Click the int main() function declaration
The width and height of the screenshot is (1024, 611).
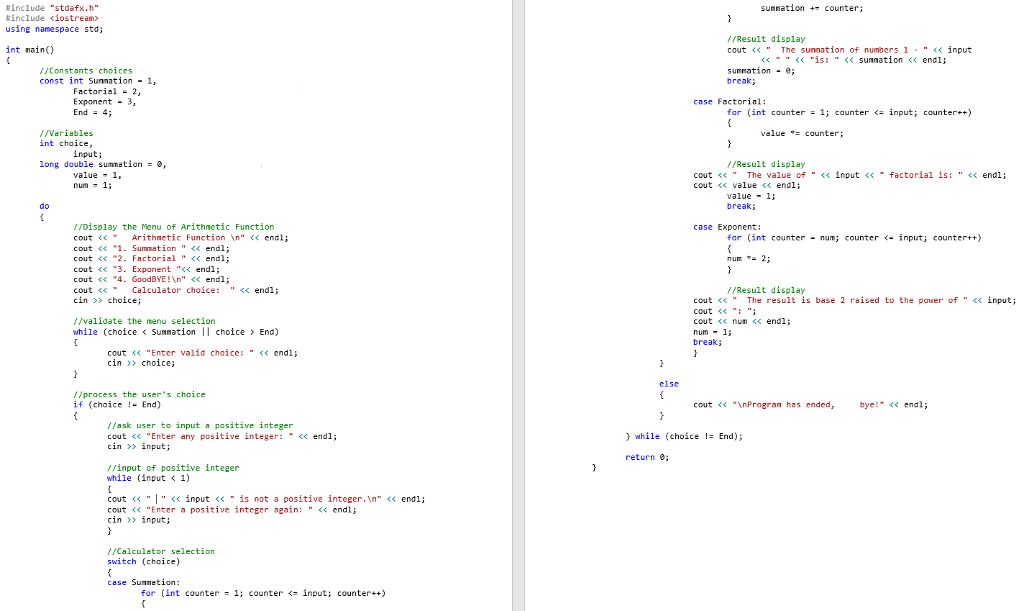click(x=27, y=49)
